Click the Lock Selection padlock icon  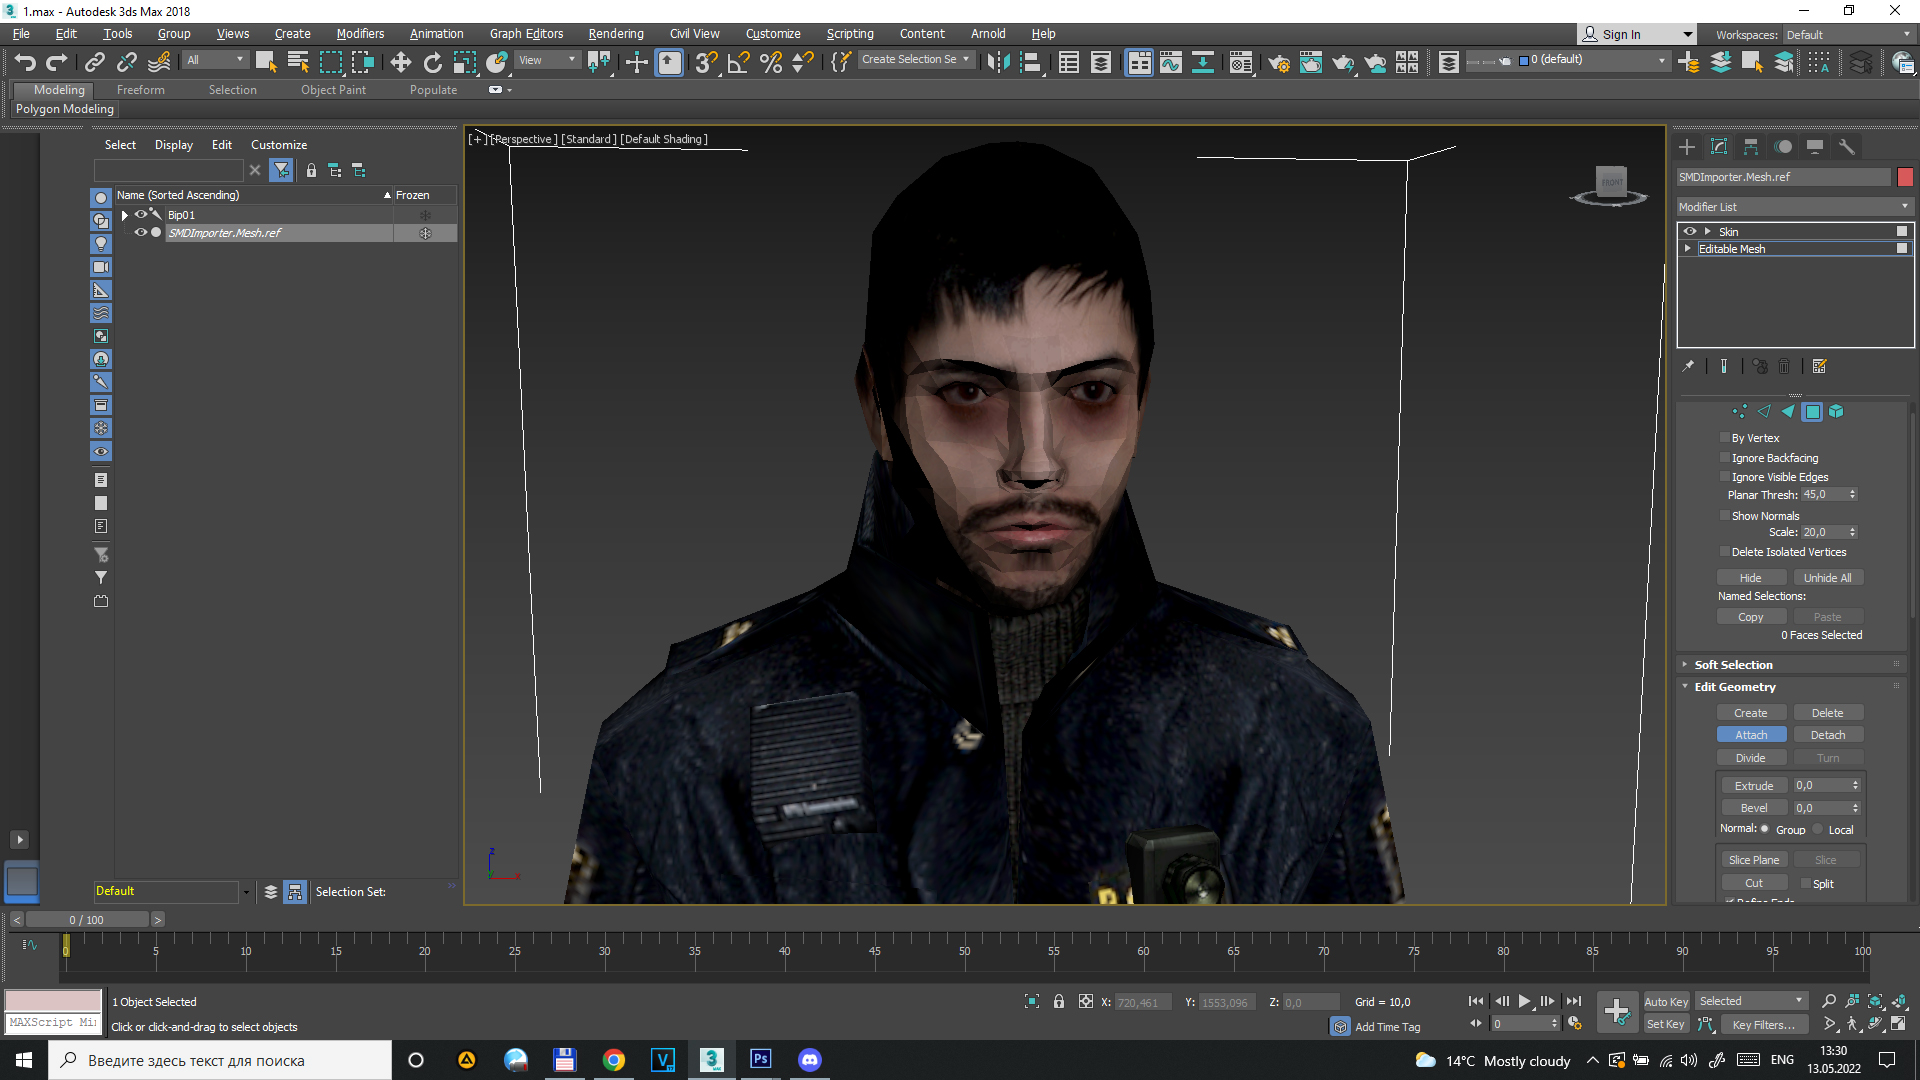click(1058, 1001)
